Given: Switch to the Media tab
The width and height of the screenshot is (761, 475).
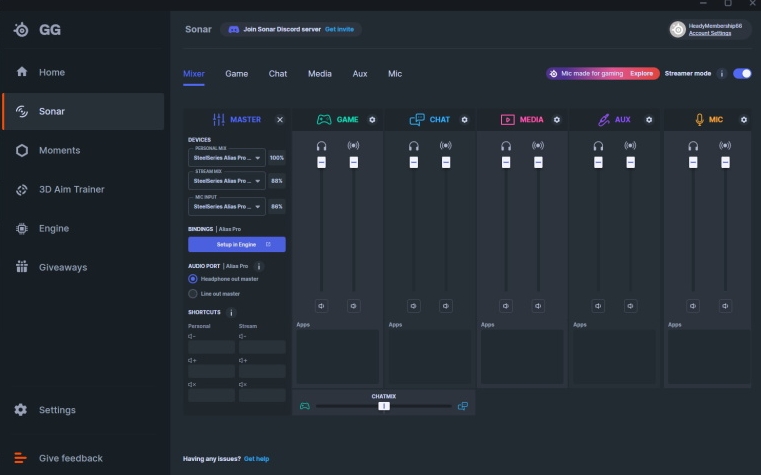Looking at the screenshot, I should tap(320, 74).
